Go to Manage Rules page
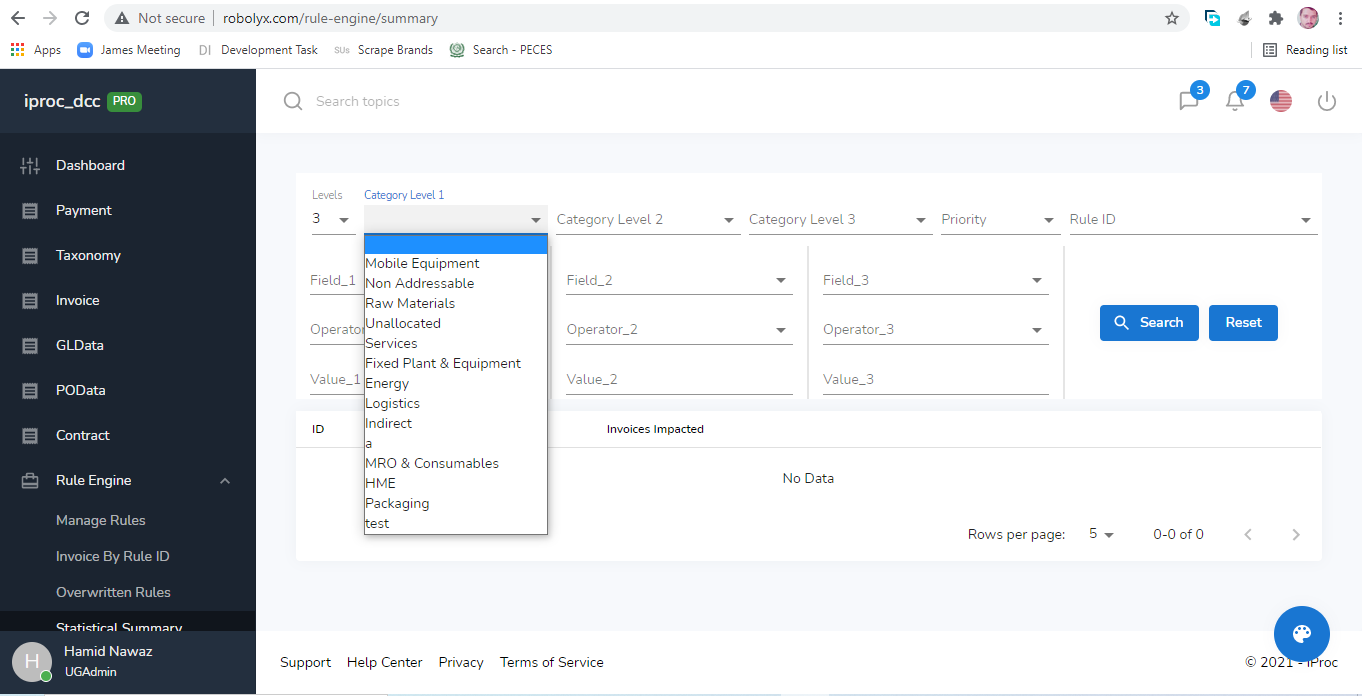 100,521
